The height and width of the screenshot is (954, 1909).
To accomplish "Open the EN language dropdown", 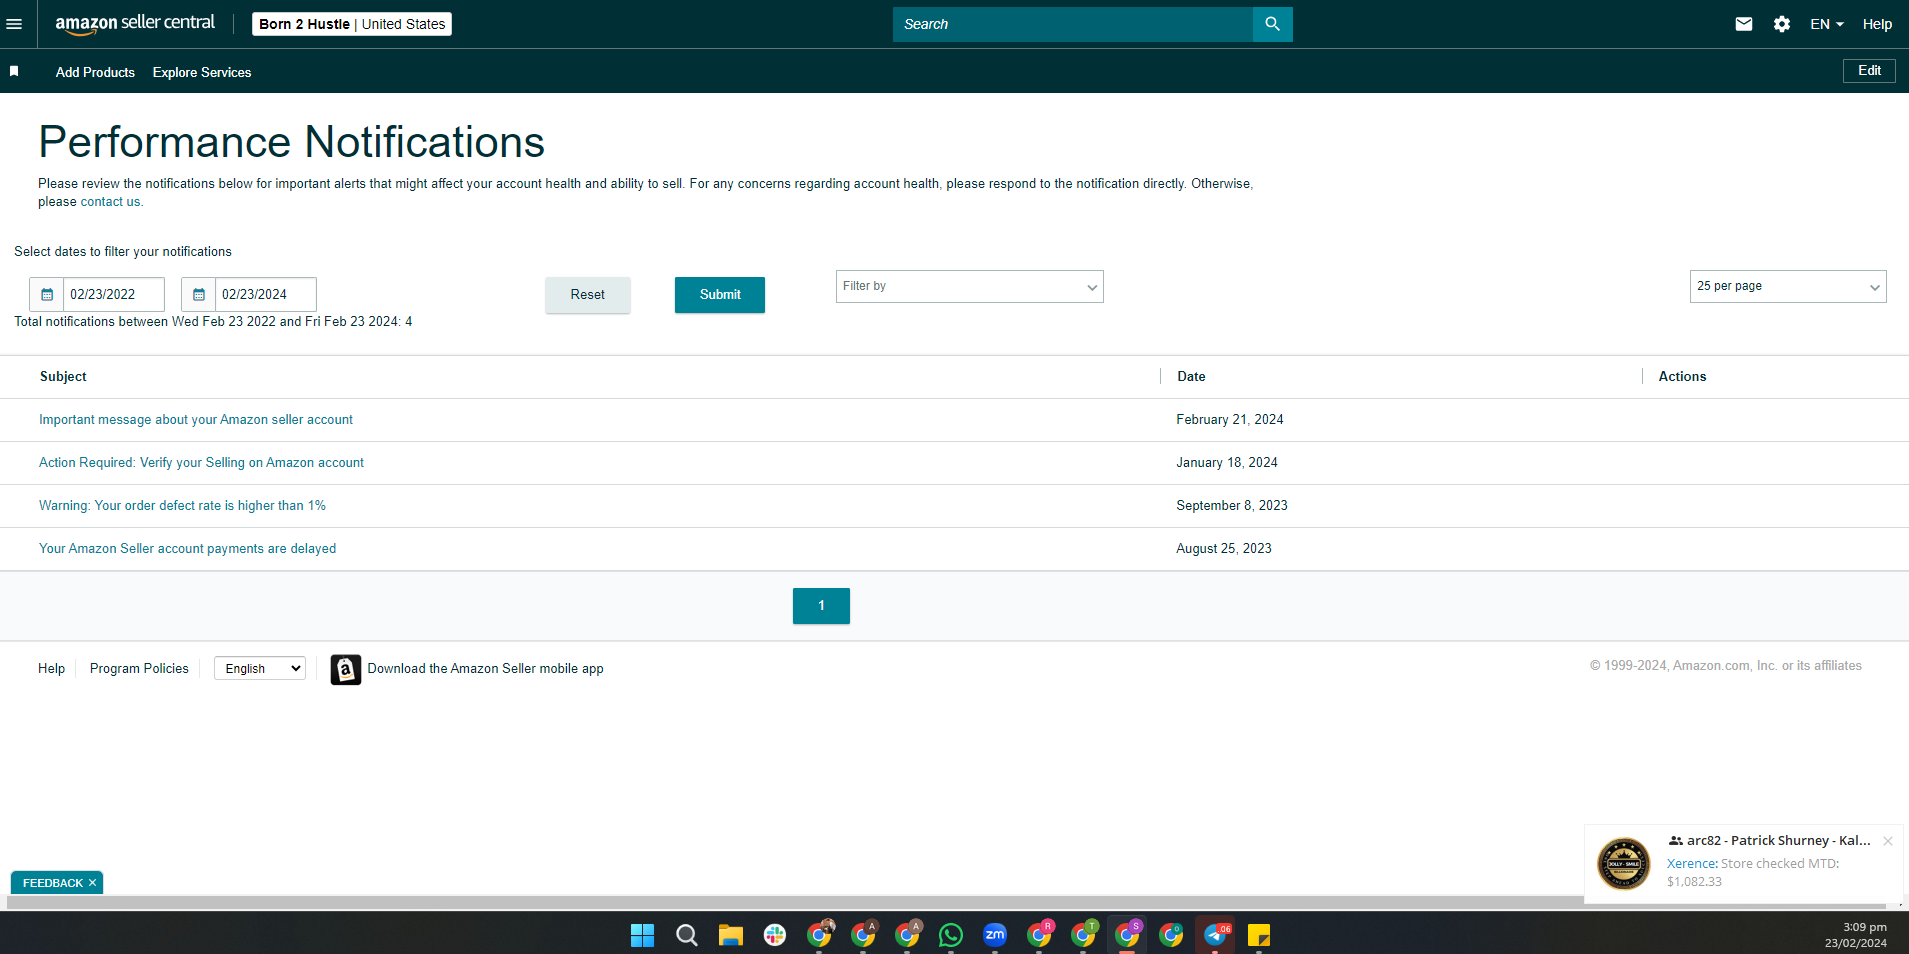I will (1827, 24).
